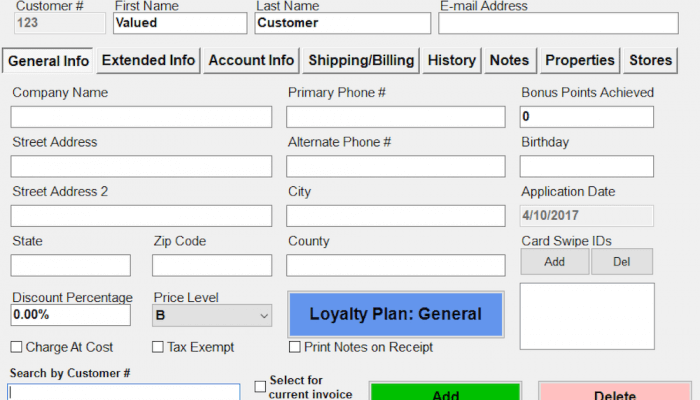Open the Account Info tab
The height and width of the screenshot is (400, 700).
(x=251, y=60)
